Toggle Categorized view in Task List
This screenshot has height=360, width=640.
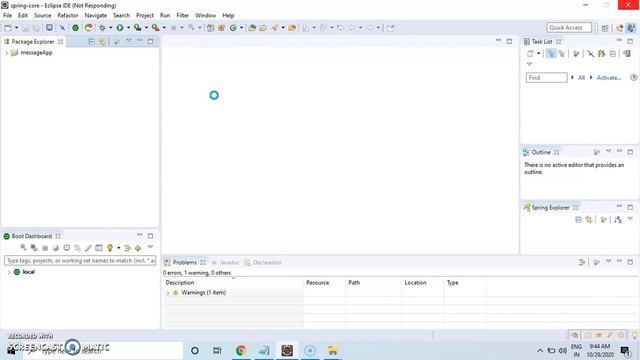(551, 53)
